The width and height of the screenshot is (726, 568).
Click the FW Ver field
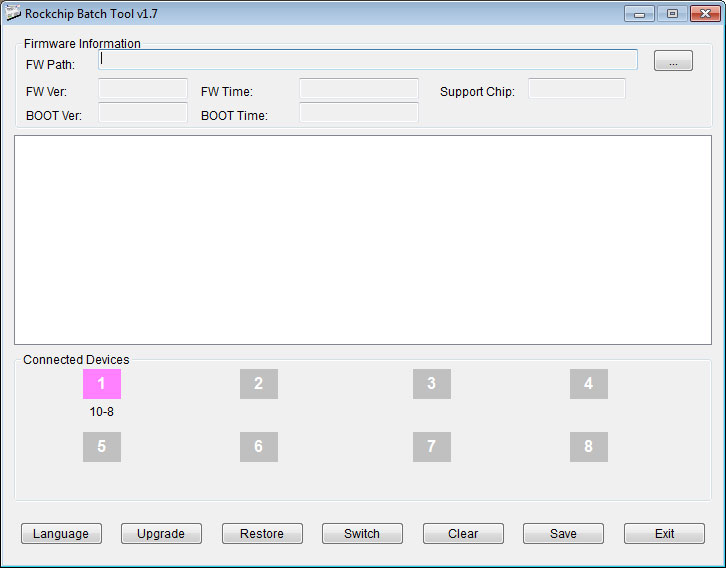[143, 88]
